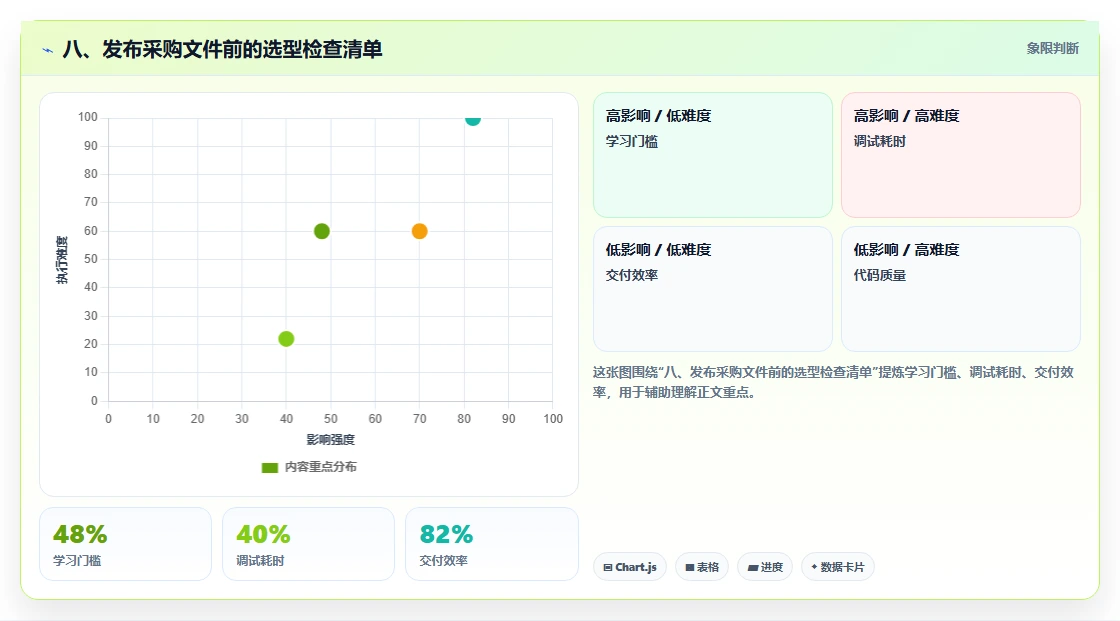Click the 进度 tag

coord(765,567)
